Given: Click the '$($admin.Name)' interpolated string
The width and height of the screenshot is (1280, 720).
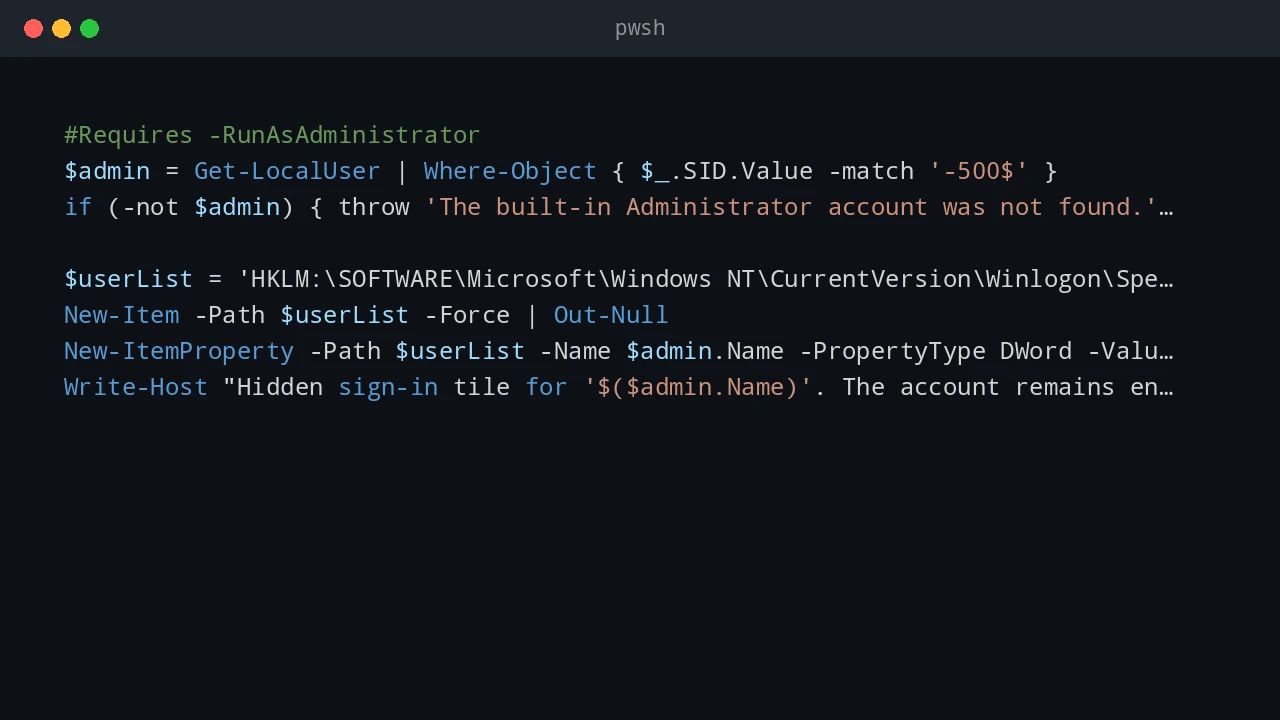Looking at the screenshot, I should (698, 387).
